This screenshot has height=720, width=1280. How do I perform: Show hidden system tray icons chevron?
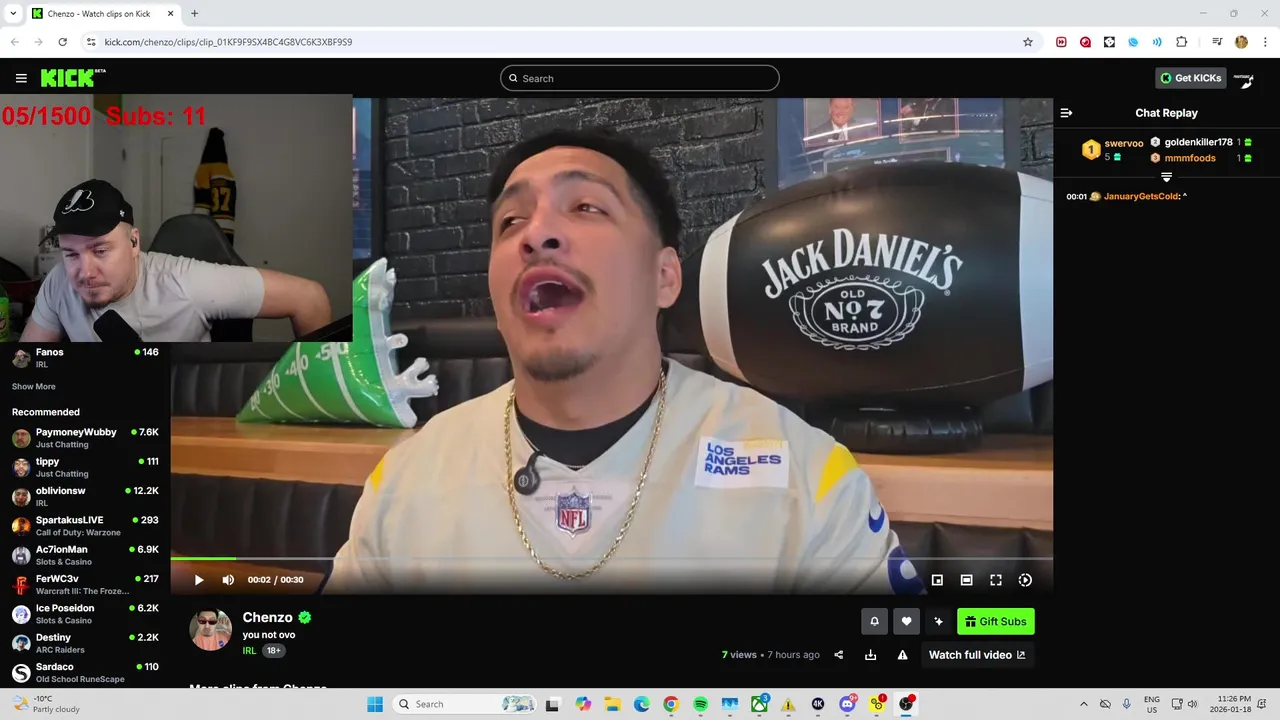point(1083,704)
